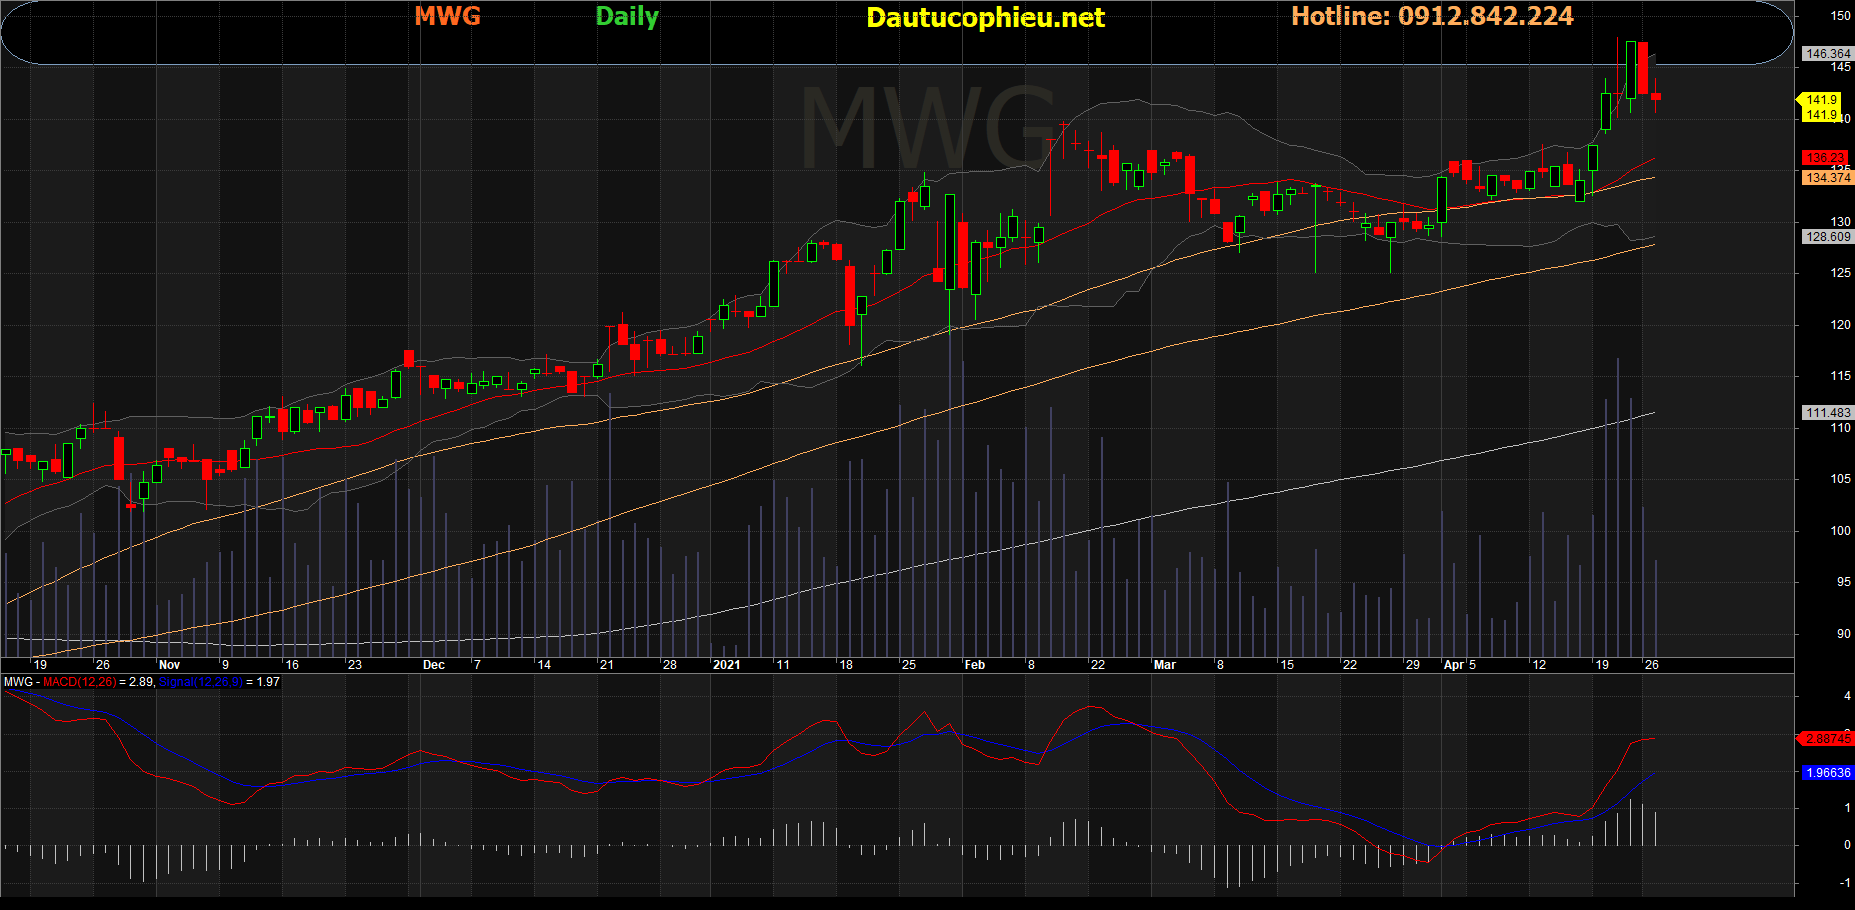Click the Hotline 0912.842.224 text
The width and height of the screenshot is (1855, 910).
coord(1432,16)
